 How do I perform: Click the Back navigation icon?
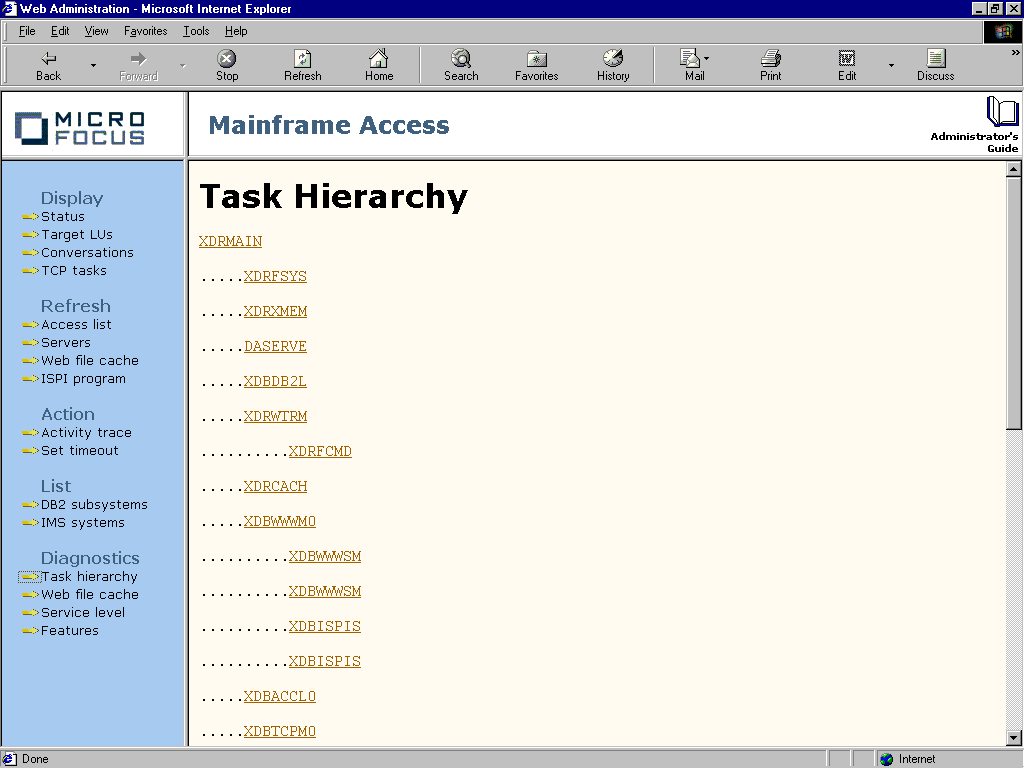[47, 63]
